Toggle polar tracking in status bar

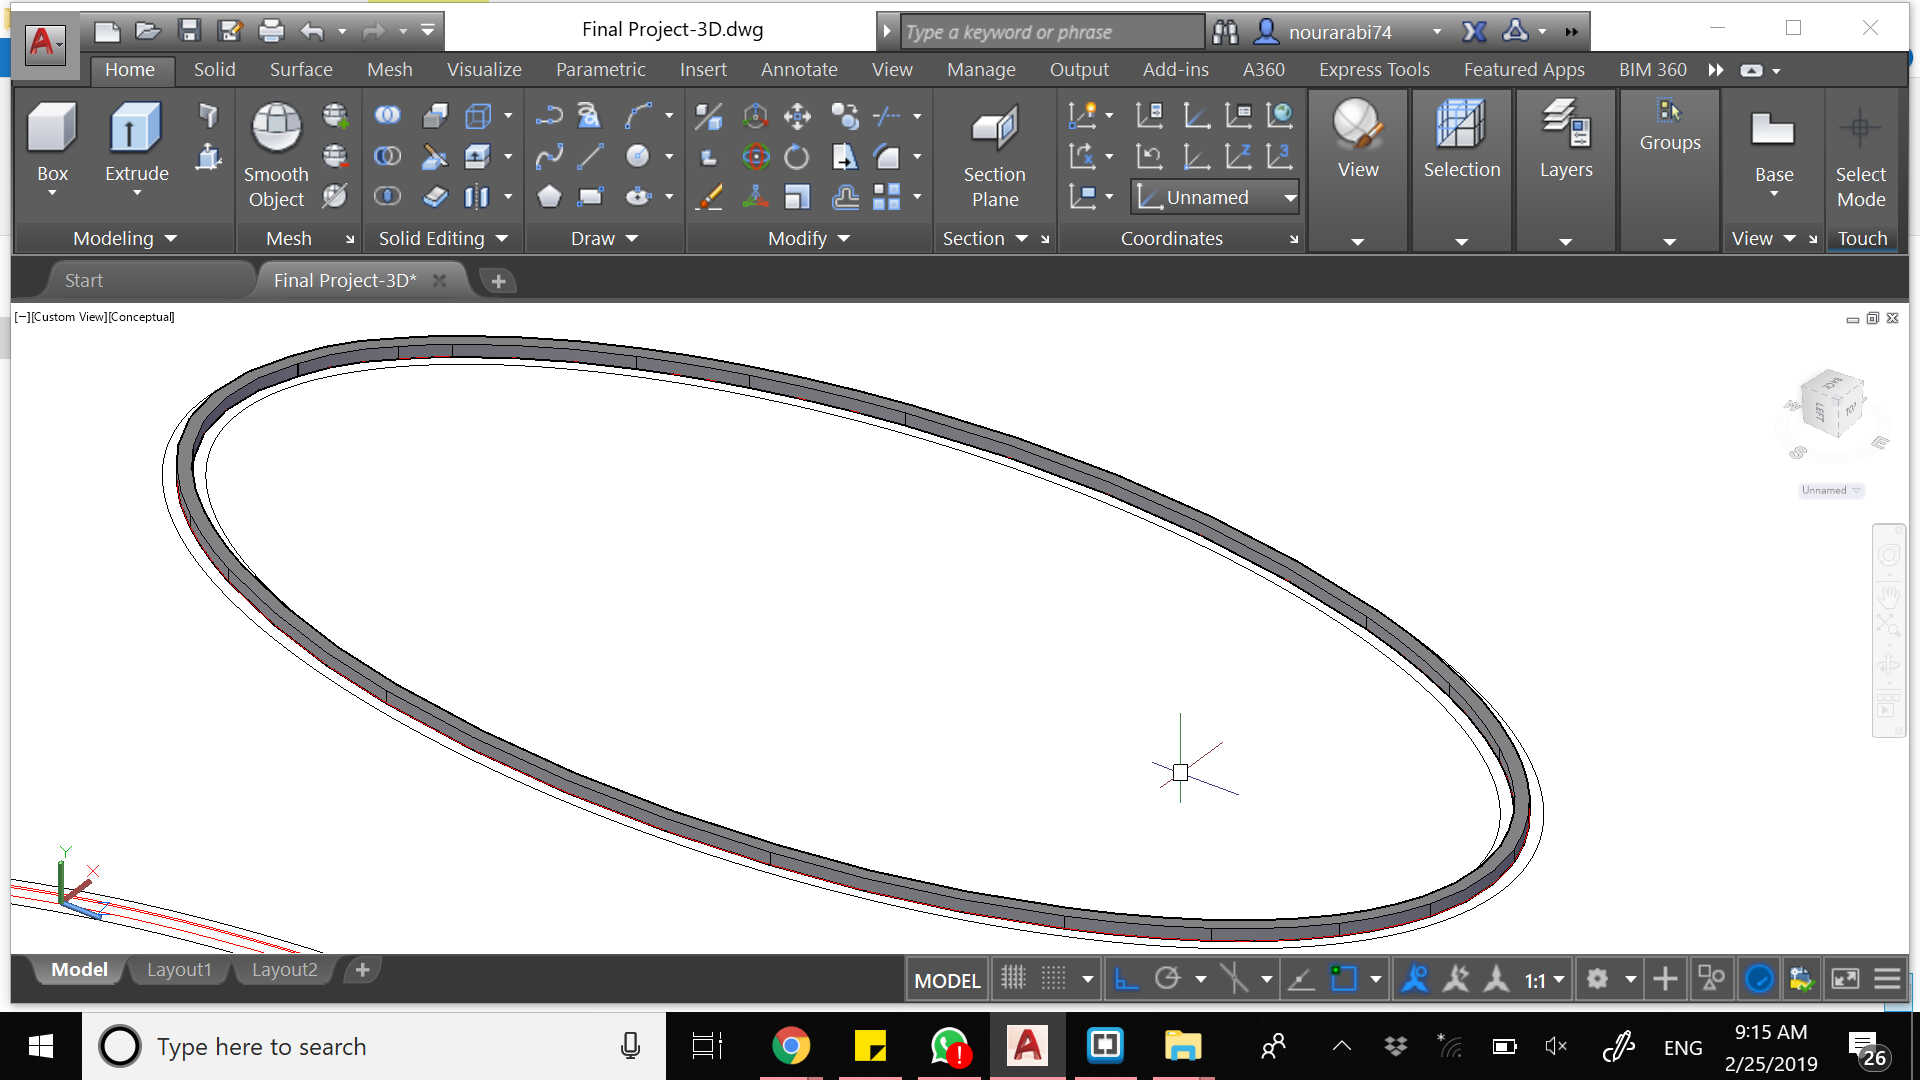click(x=1167, y=979)
